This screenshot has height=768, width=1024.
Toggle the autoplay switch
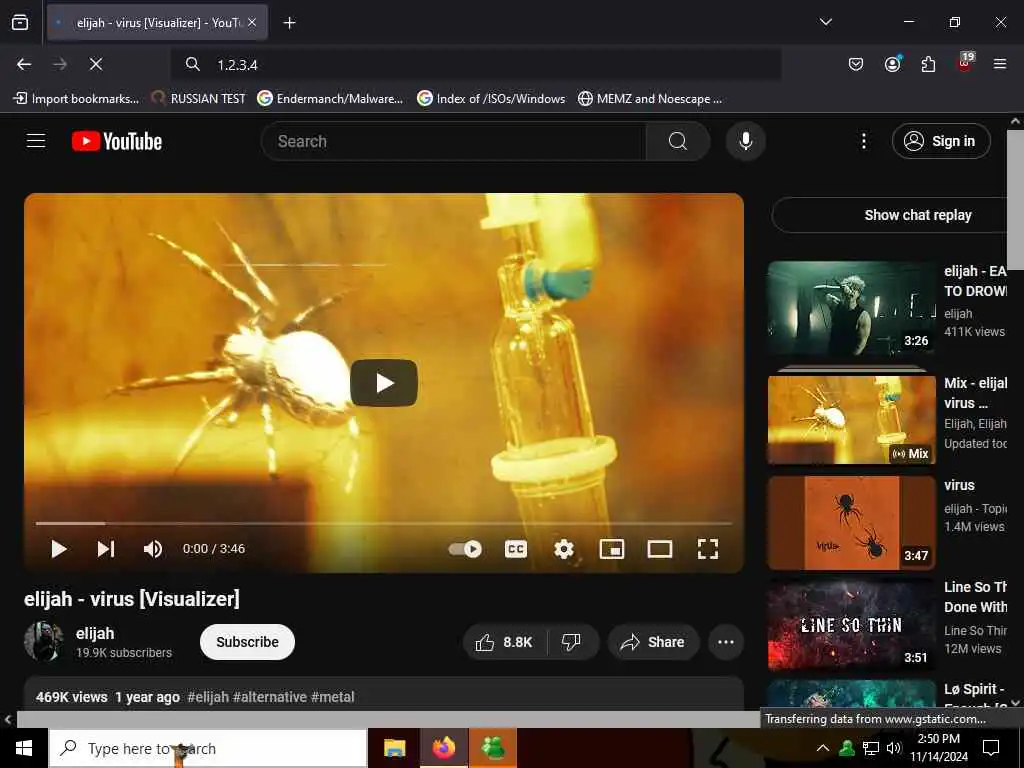pyautogui.click(x=465, y=549)
